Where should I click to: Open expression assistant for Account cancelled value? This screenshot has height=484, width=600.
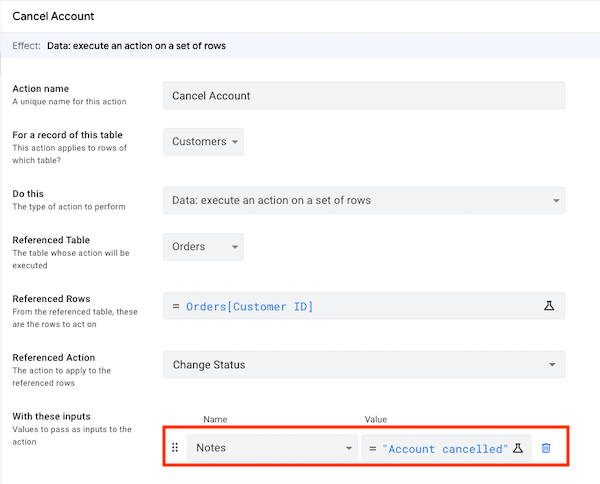coord(518,449)
